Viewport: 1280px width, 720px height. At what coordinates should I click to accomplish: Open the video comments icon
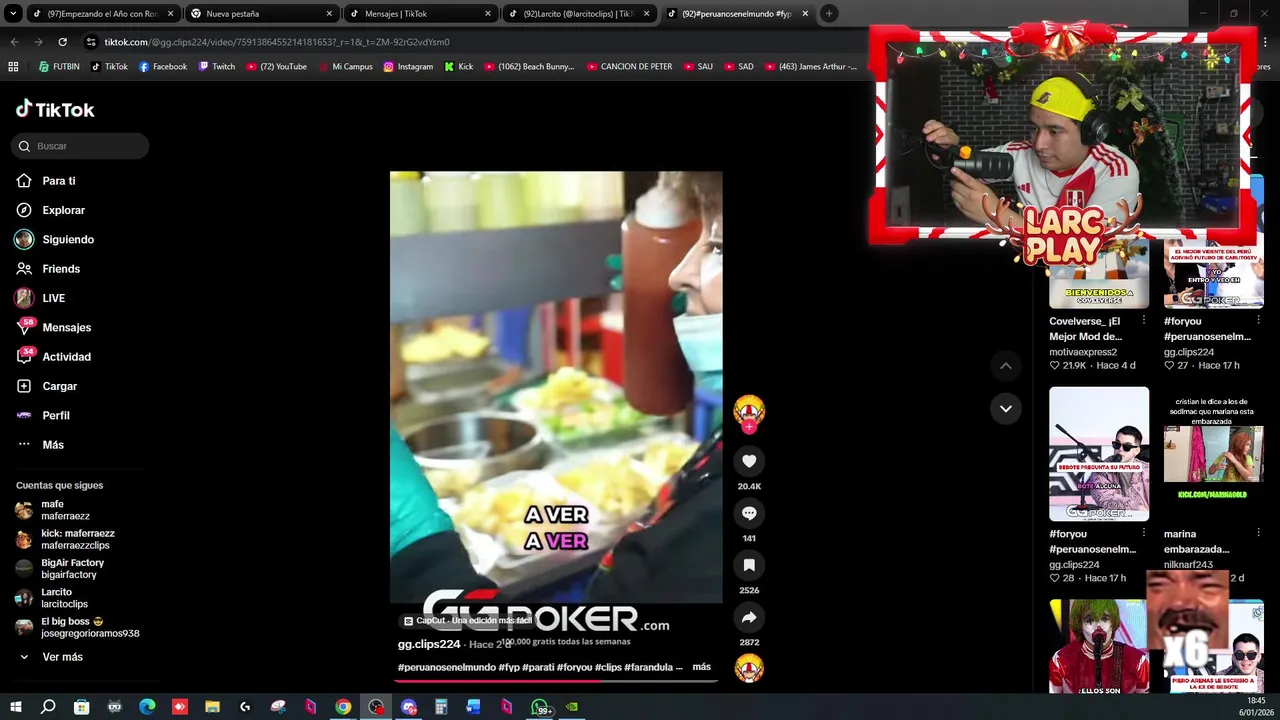tap(749, 513)
